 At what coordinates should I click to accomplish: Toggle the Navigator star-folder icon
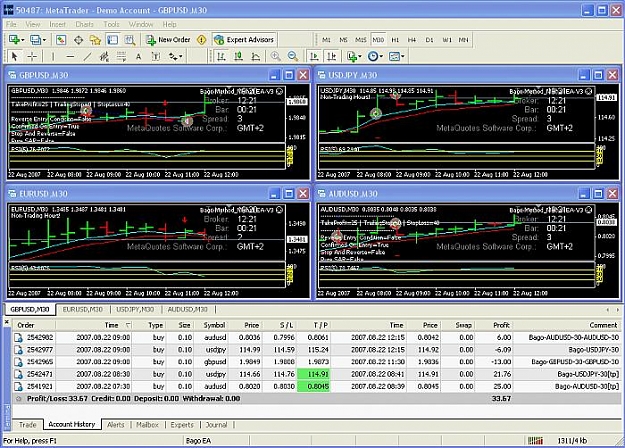[x=95, y=40]
